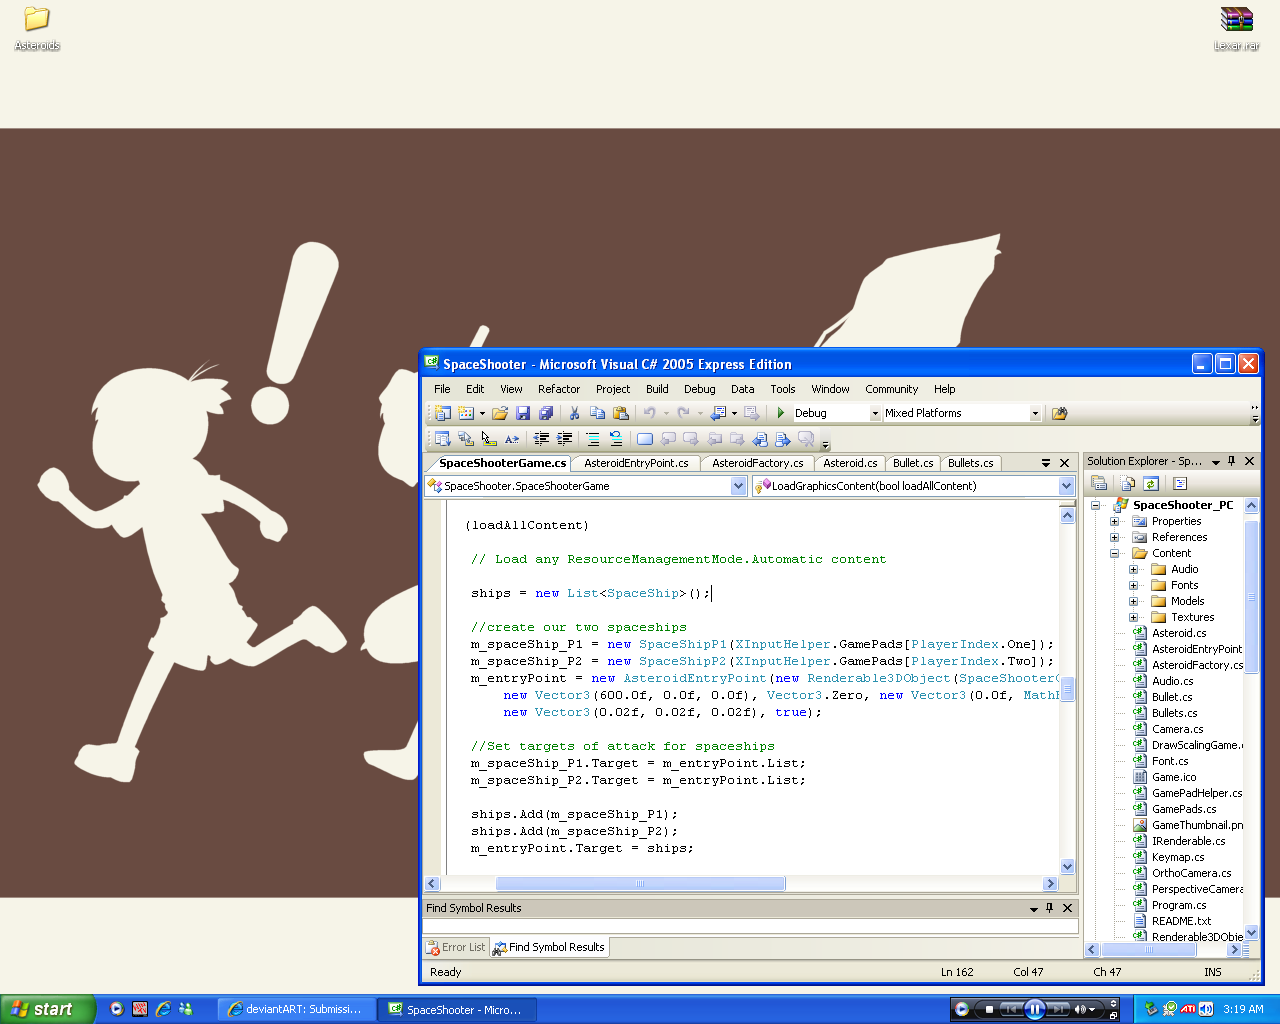
Task: Open the Community menu
Action: pos(891,389)
